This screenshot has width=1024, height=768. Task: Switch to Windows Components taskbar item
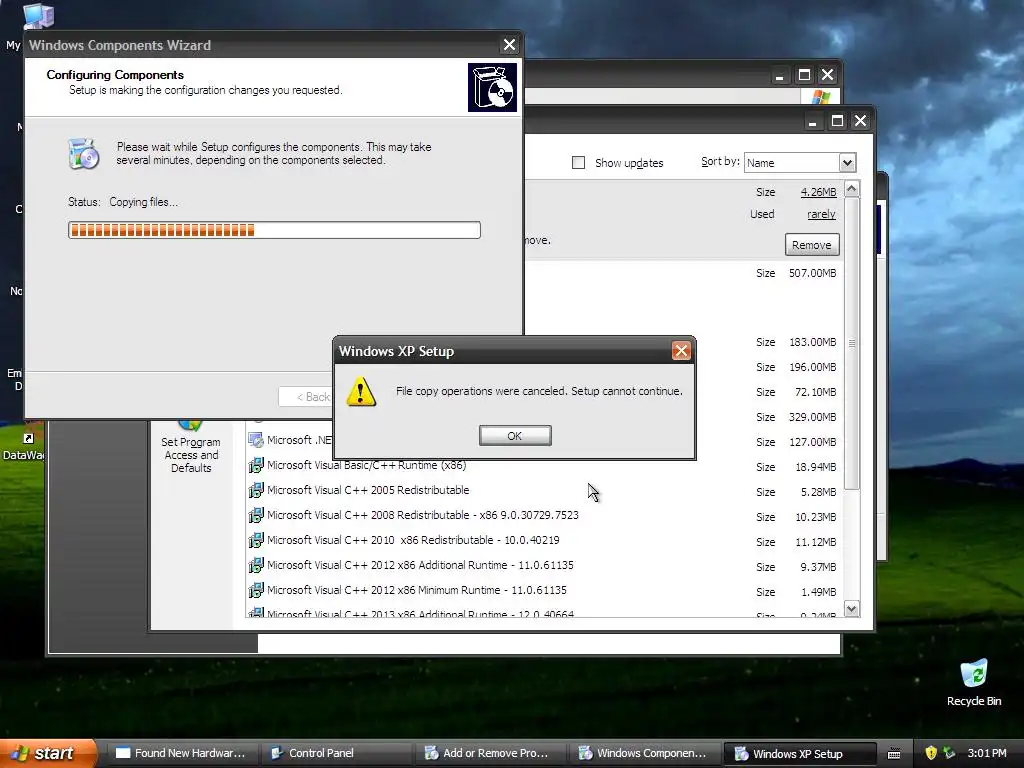click(646, 753)
